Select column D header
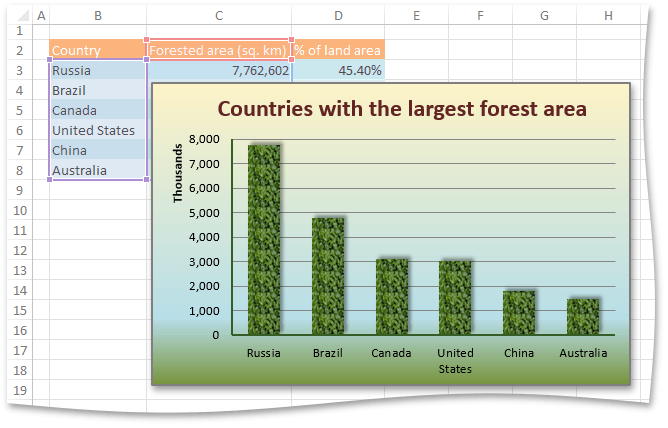The height and width of the screenshot is (428, 668). pos(338,16)
